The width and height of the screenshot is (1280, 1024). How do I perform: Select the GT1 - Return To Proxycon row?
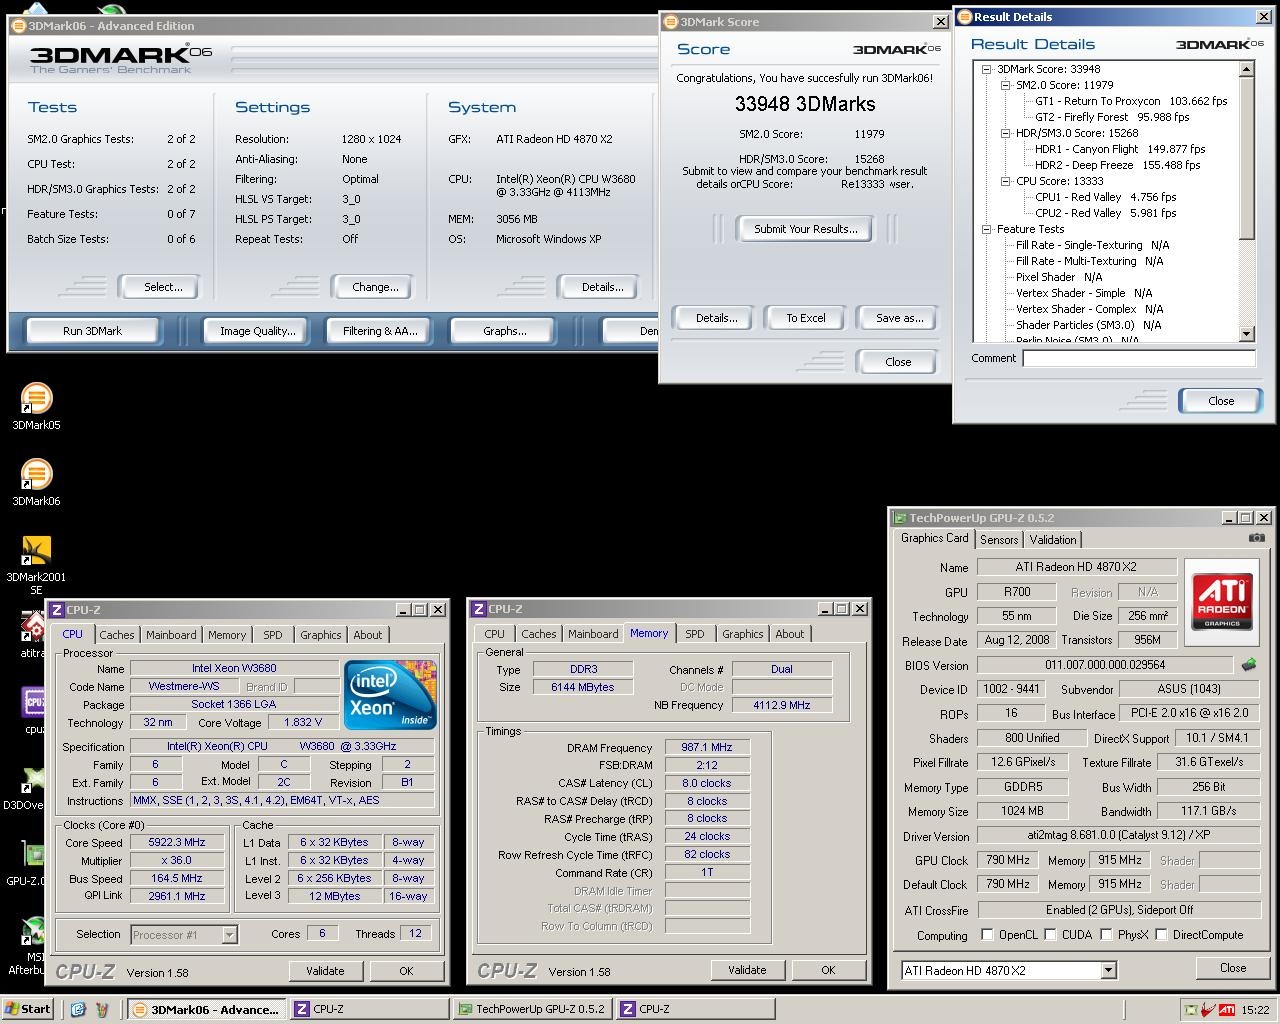pyautogui.click(x=1131, y=101)
